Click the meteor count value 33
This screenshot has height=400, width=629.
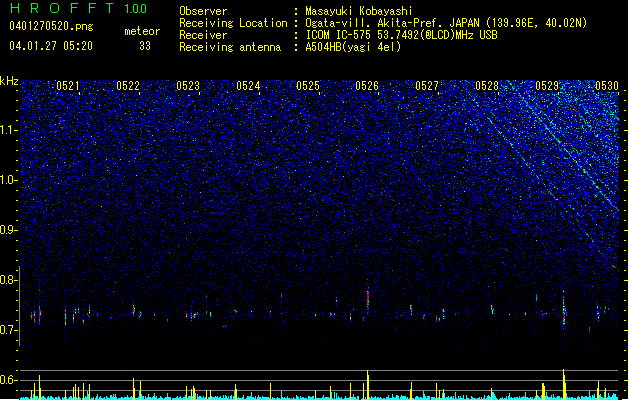(x=145, y=46)
